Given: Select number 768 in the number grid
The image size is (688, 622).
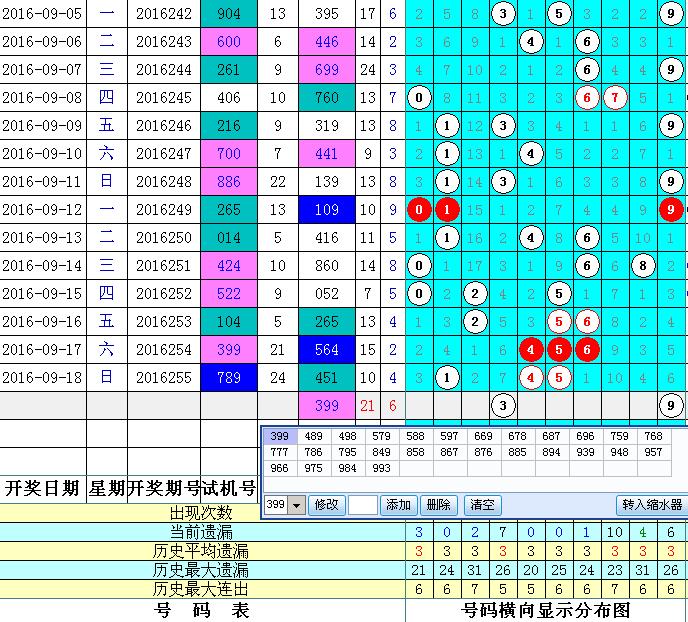Looking at the screenshot, I should pyautogui.click(x=653, y=436).
